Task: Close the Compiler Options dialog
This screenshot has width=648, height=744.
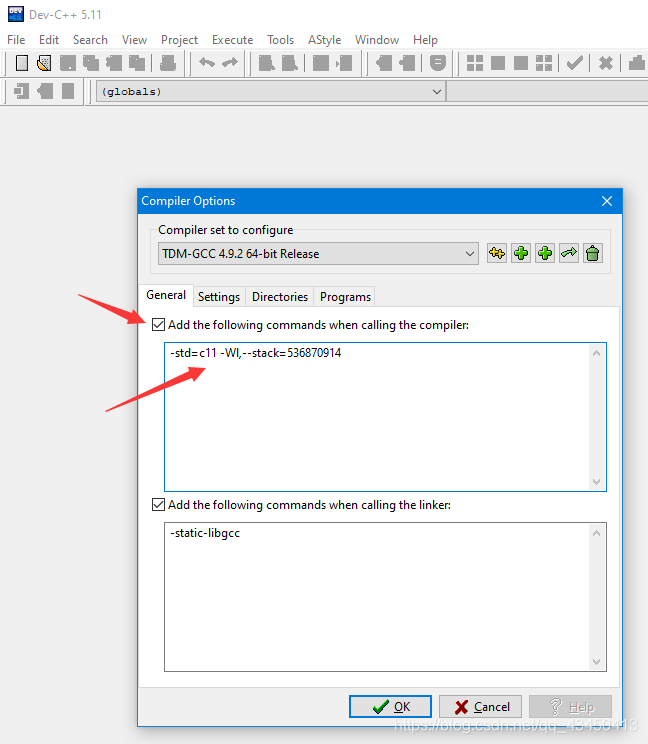Action: click(607, 201)
